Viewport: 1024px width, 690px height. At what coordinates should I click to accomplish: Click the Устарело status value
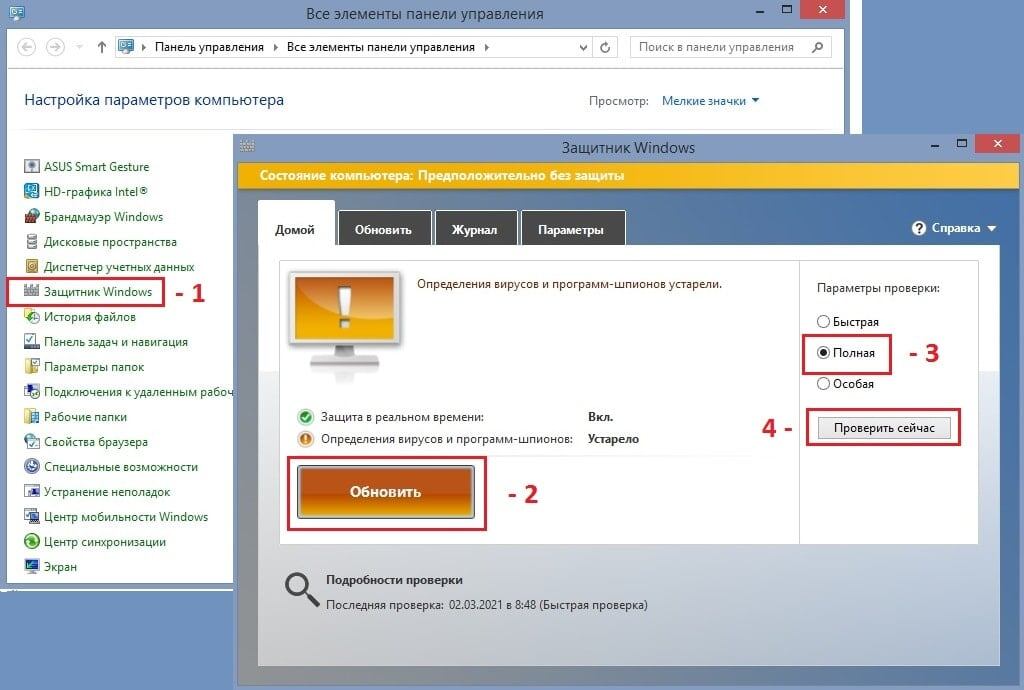tap(613, 439)
